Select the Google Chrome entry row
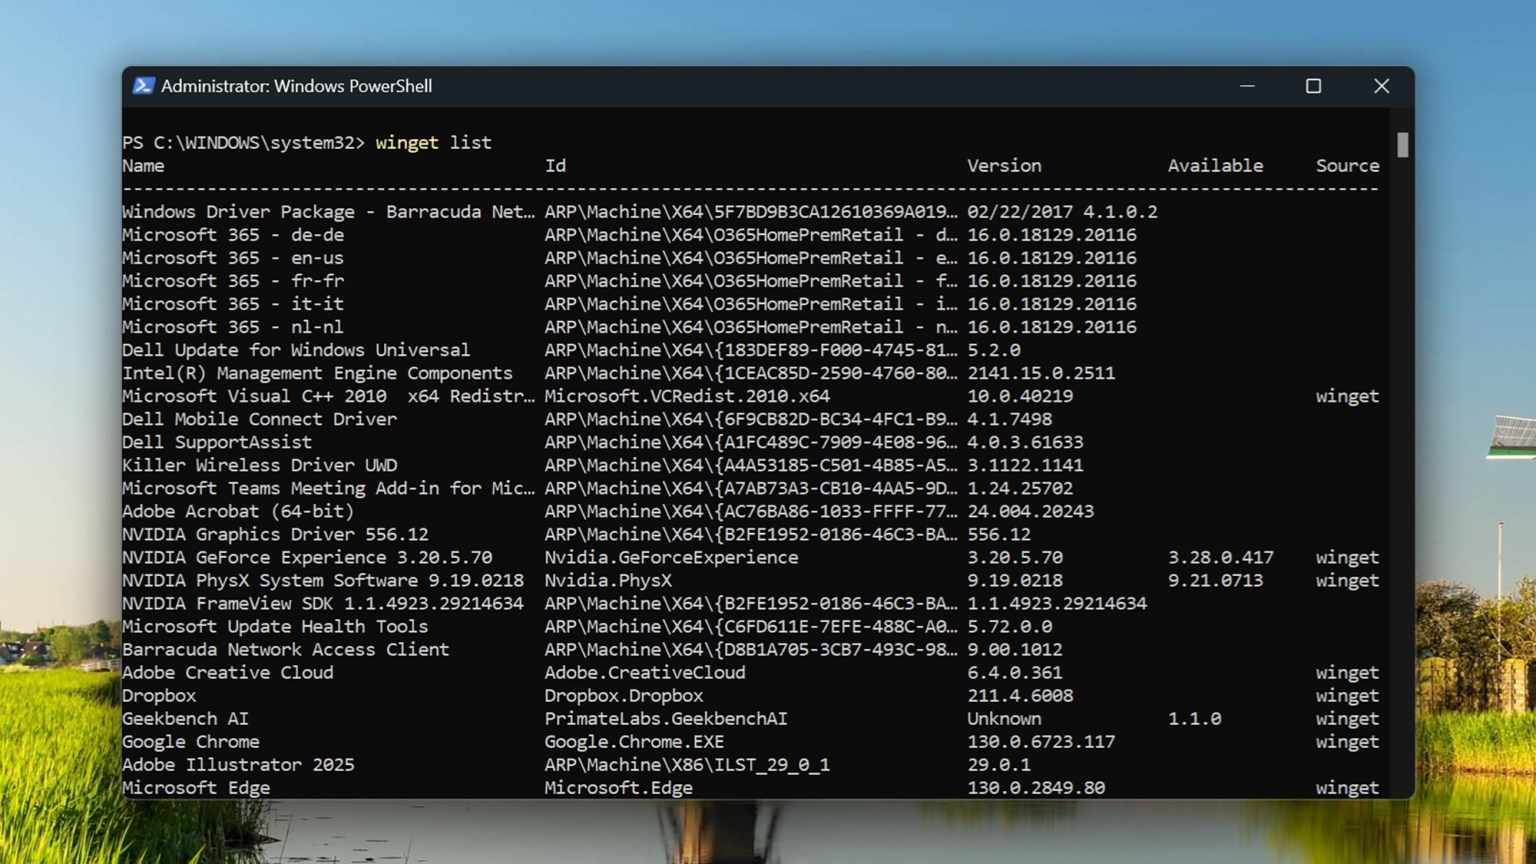1536x864 pixels. pos(190,741)
